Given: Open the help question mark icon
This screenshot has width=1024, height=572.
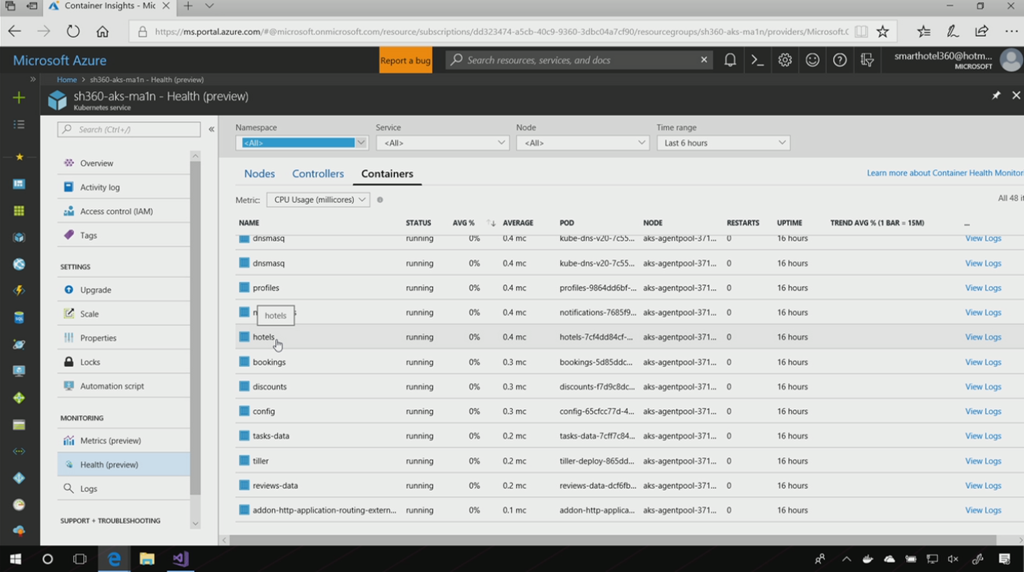Looking at the screenshot, I should point(839,60).
